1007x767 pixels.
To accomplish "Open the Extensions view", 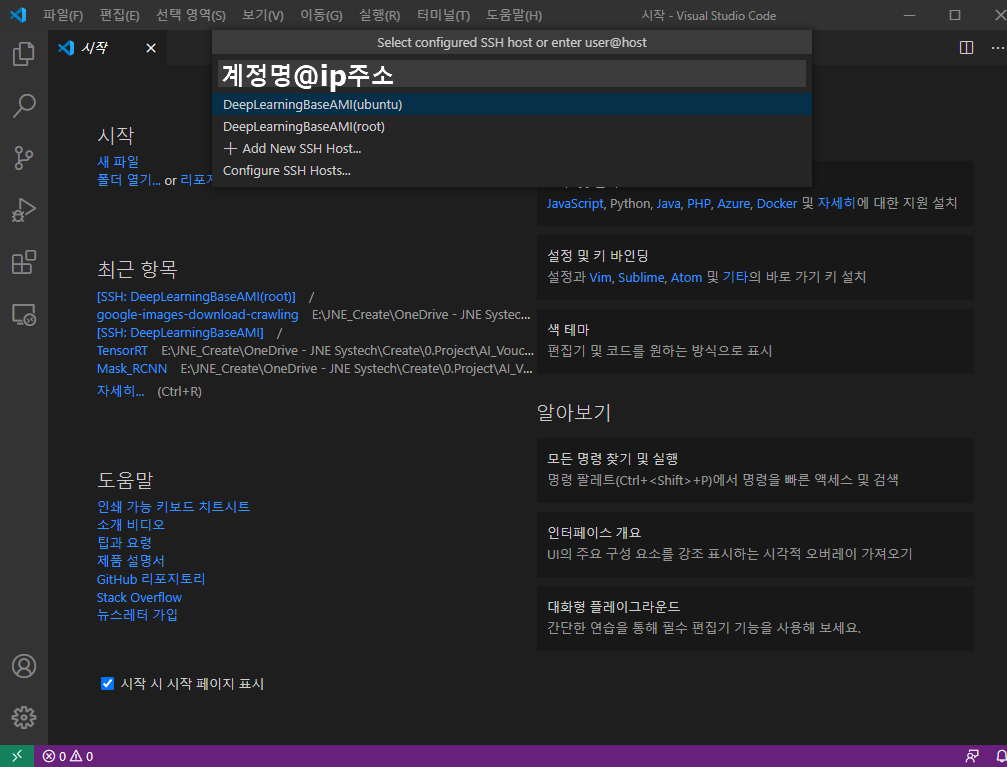I will click(x=24, y=262).
